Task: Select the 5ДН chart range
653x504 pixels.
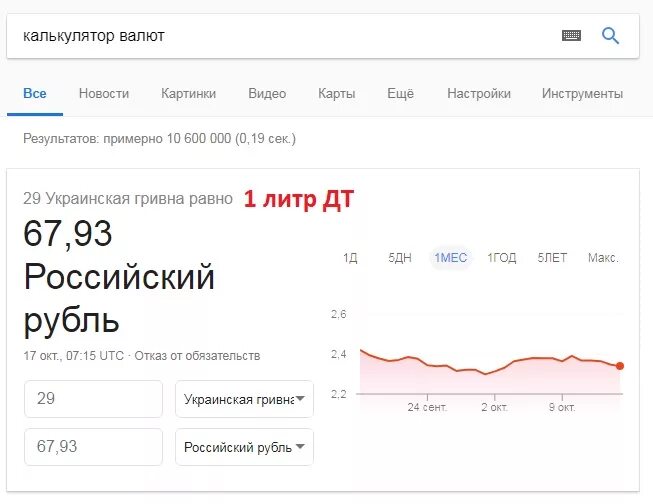Action: (400, 258)
